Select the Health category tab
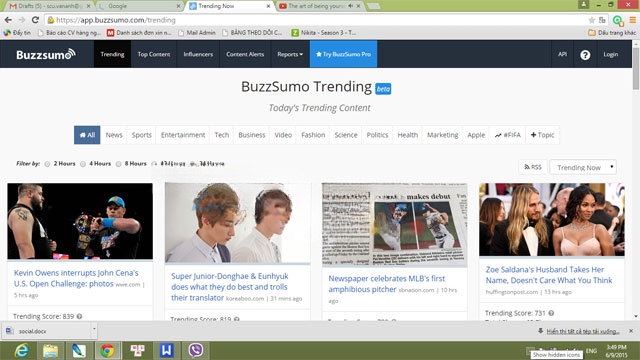Screen dimensions: 640x360 pos(408,135)
